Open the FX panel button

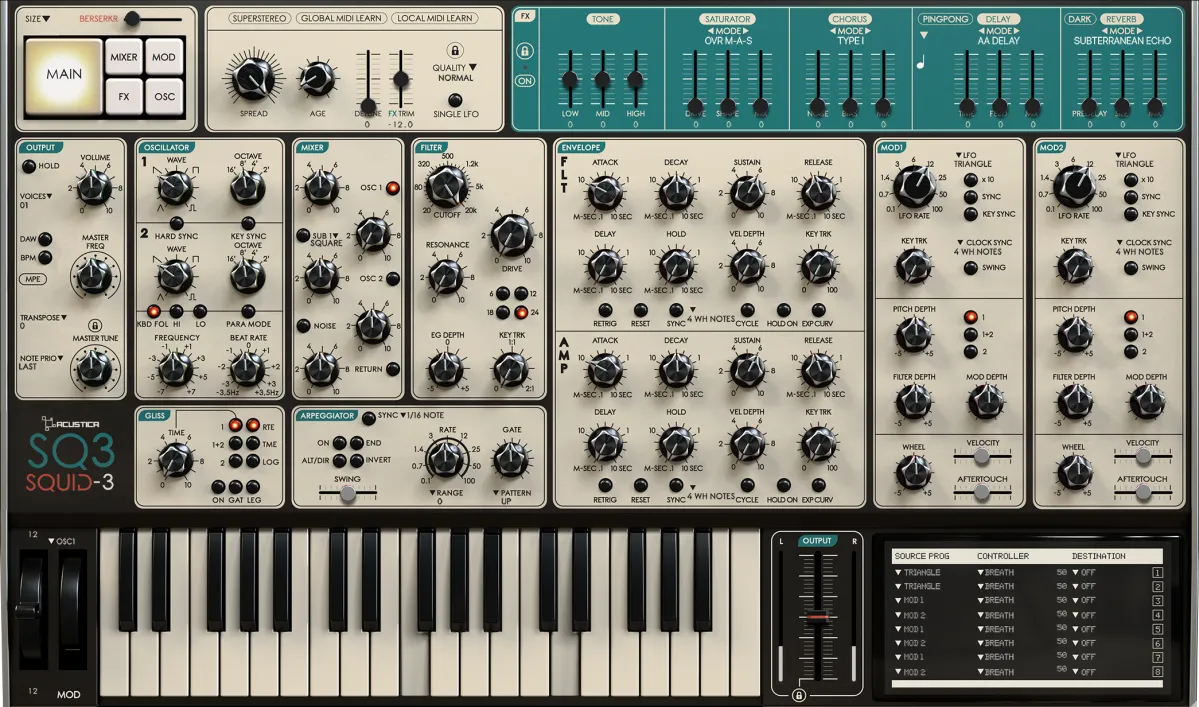(125, 97)
